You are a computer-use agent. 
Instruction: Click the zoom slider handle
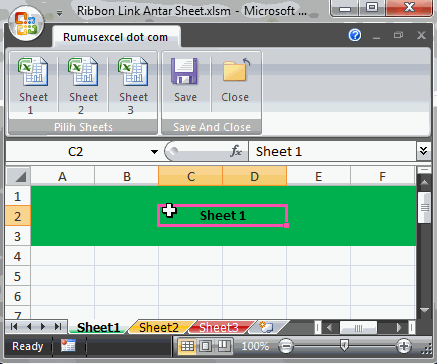click(x=344, y=346)
